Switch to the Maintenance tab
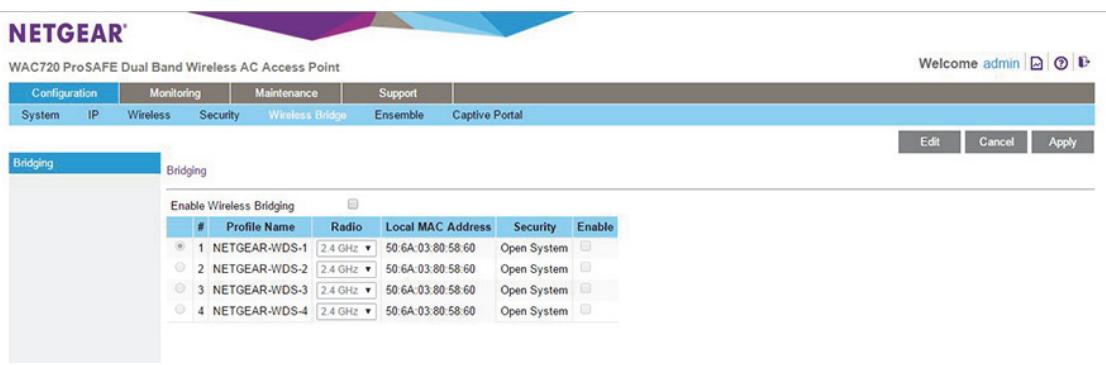 (x=286, y=93)
